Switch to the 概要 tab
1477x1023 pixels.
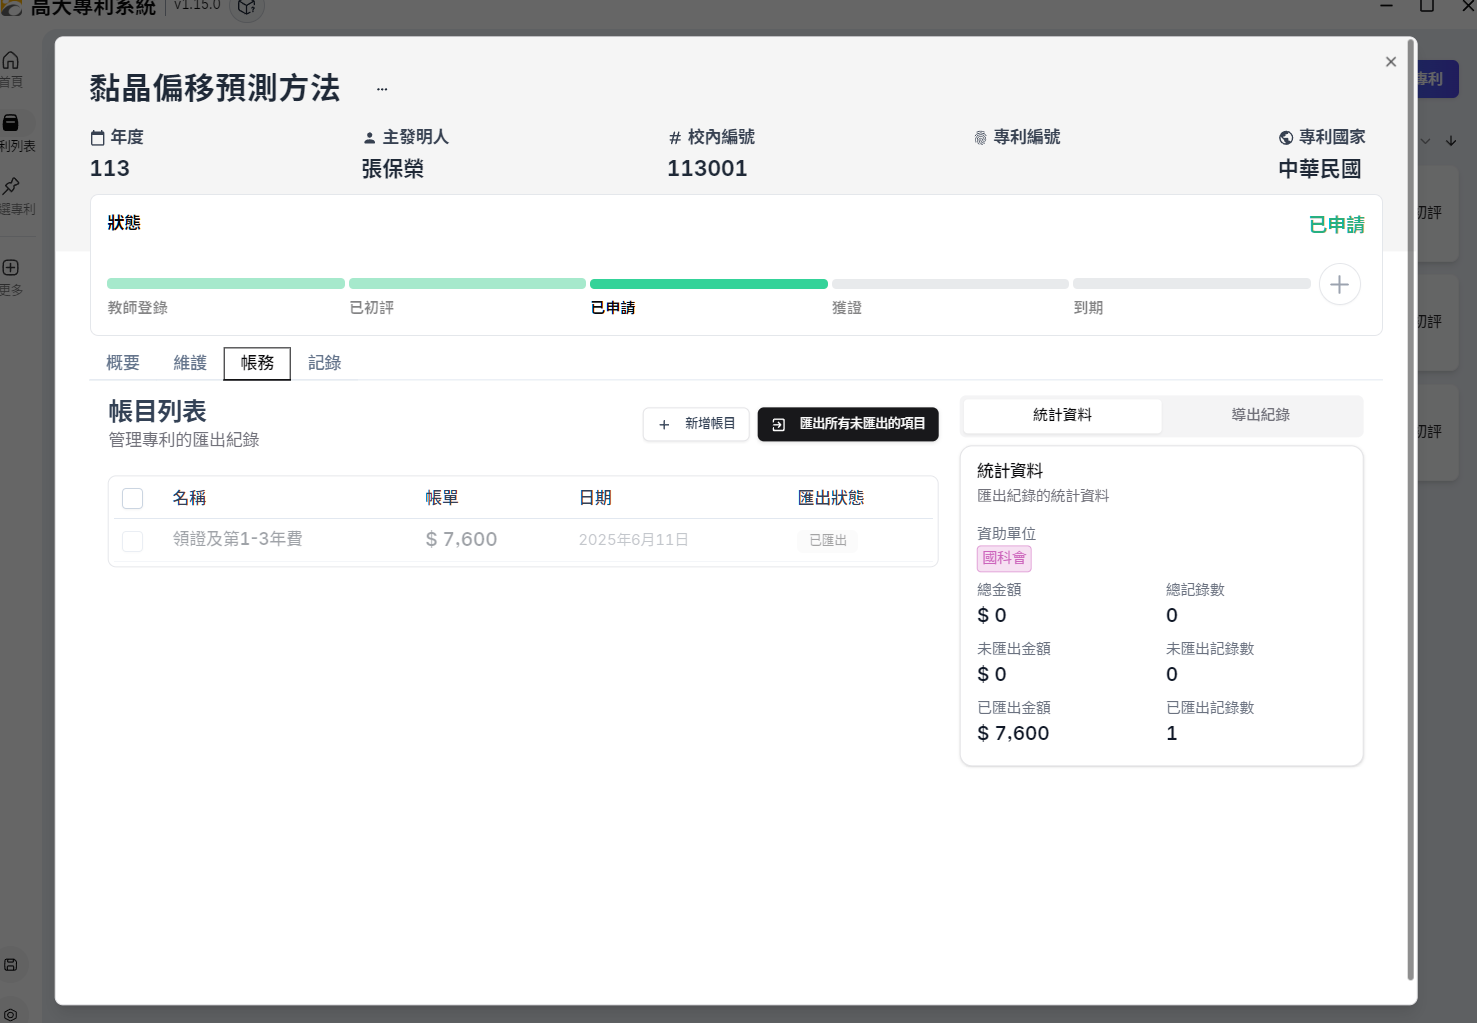(123, 363)
